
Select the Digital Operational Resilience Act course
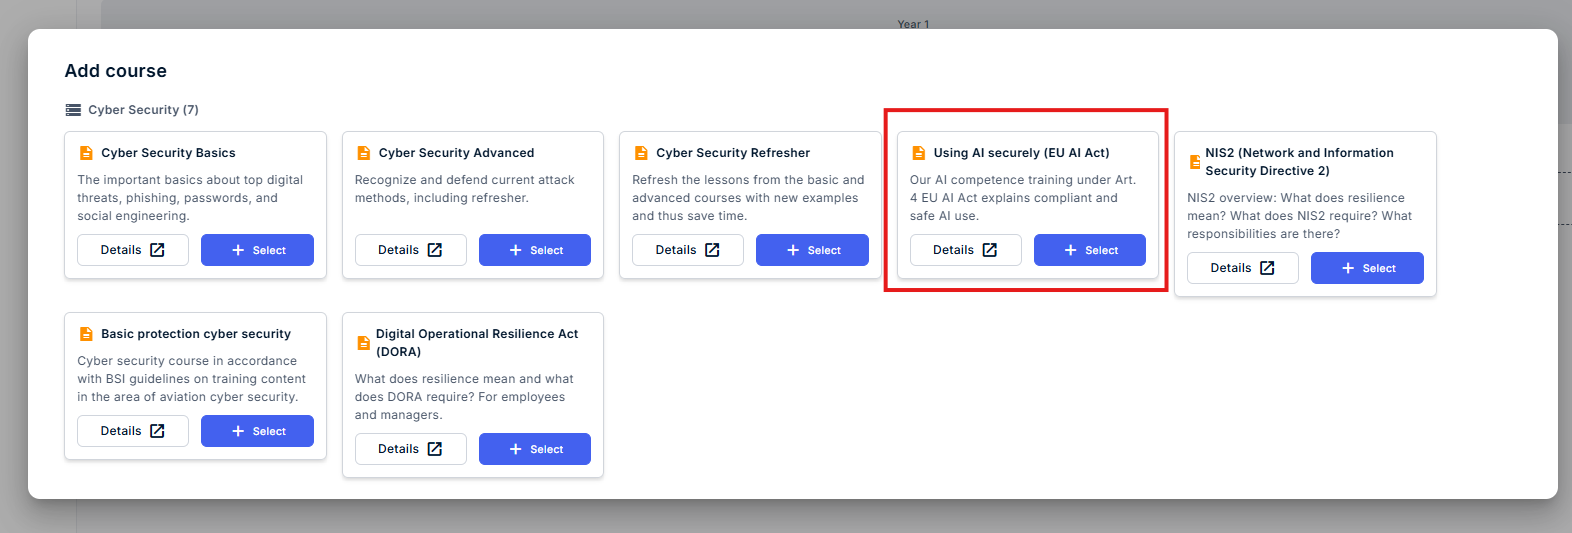tap(535, 449)
